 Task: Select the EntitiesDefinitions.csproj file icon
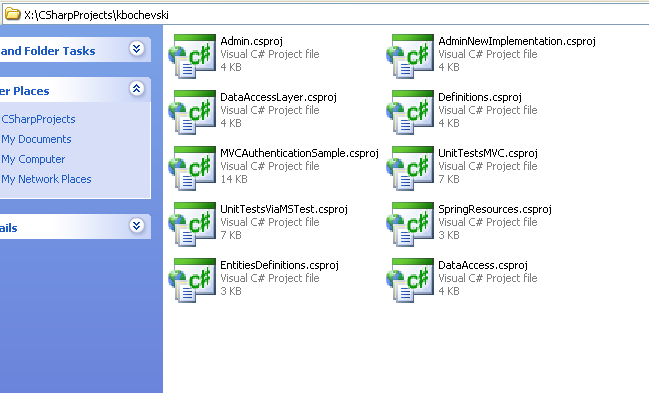coord(192,280)
